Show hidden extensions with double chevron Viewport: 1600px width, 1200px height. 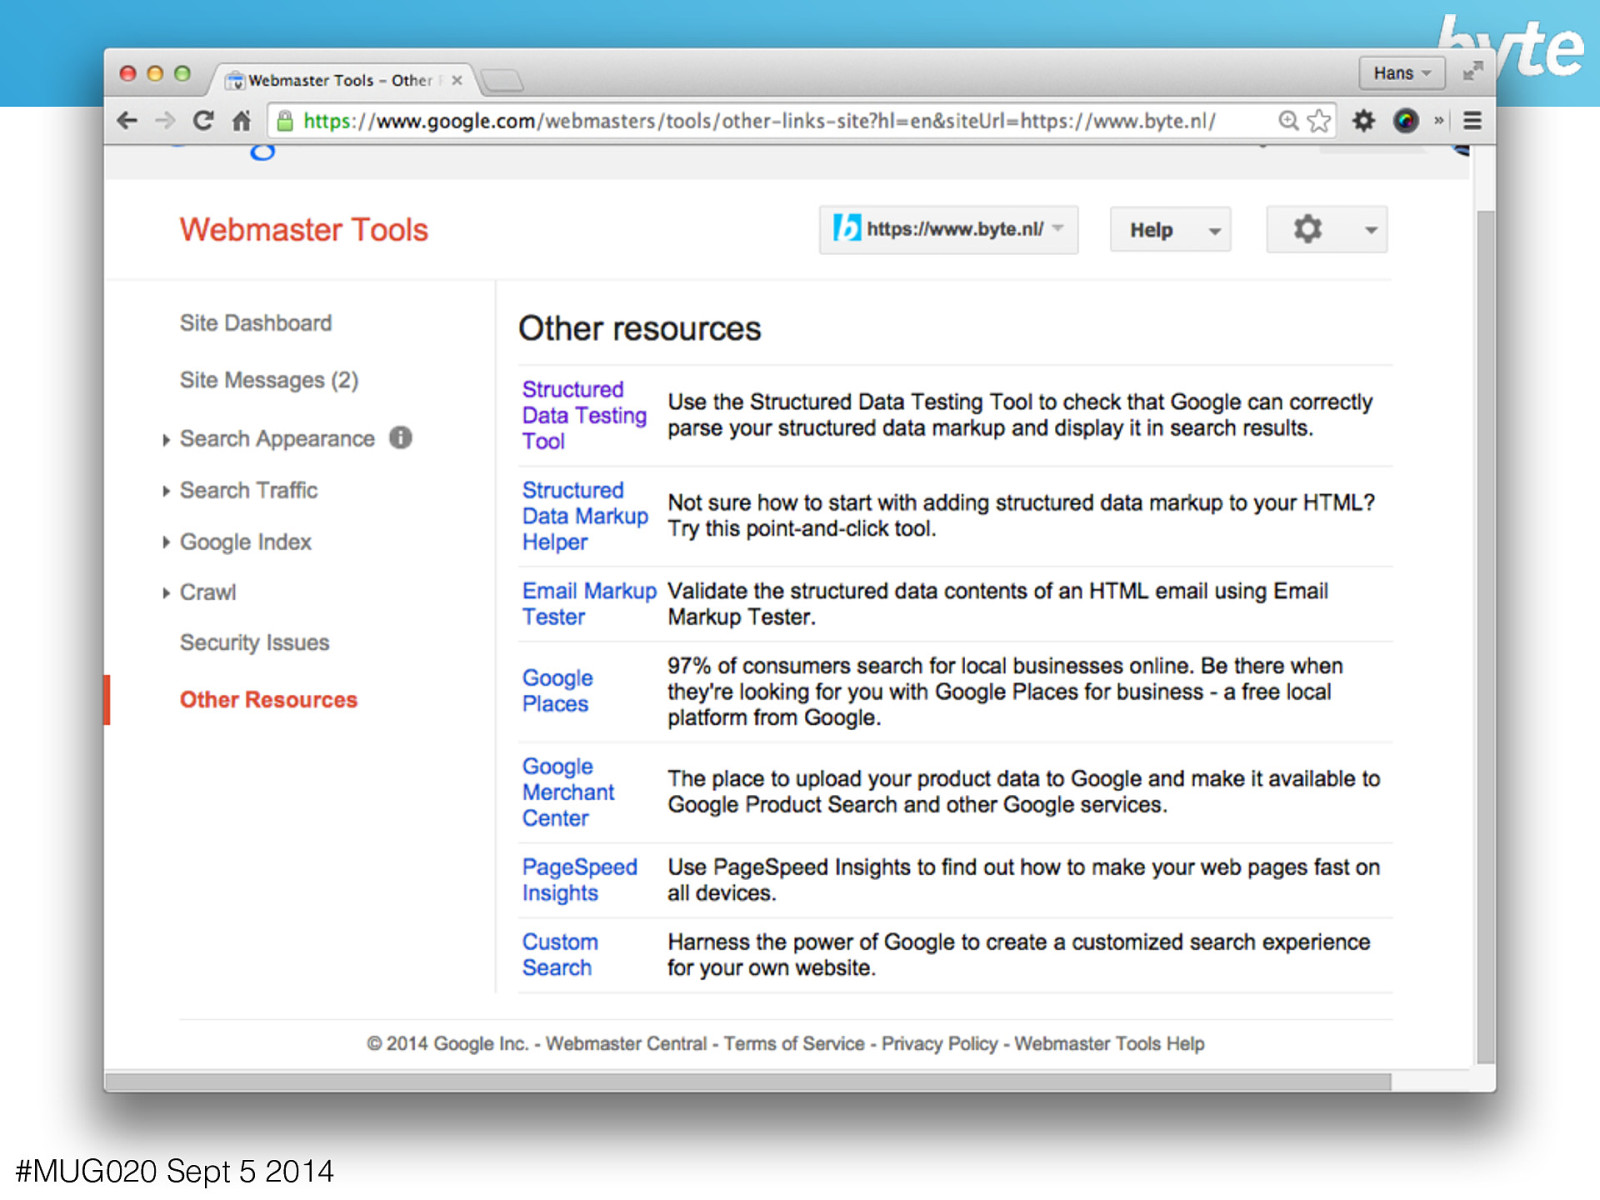(x=1439, y=121)
